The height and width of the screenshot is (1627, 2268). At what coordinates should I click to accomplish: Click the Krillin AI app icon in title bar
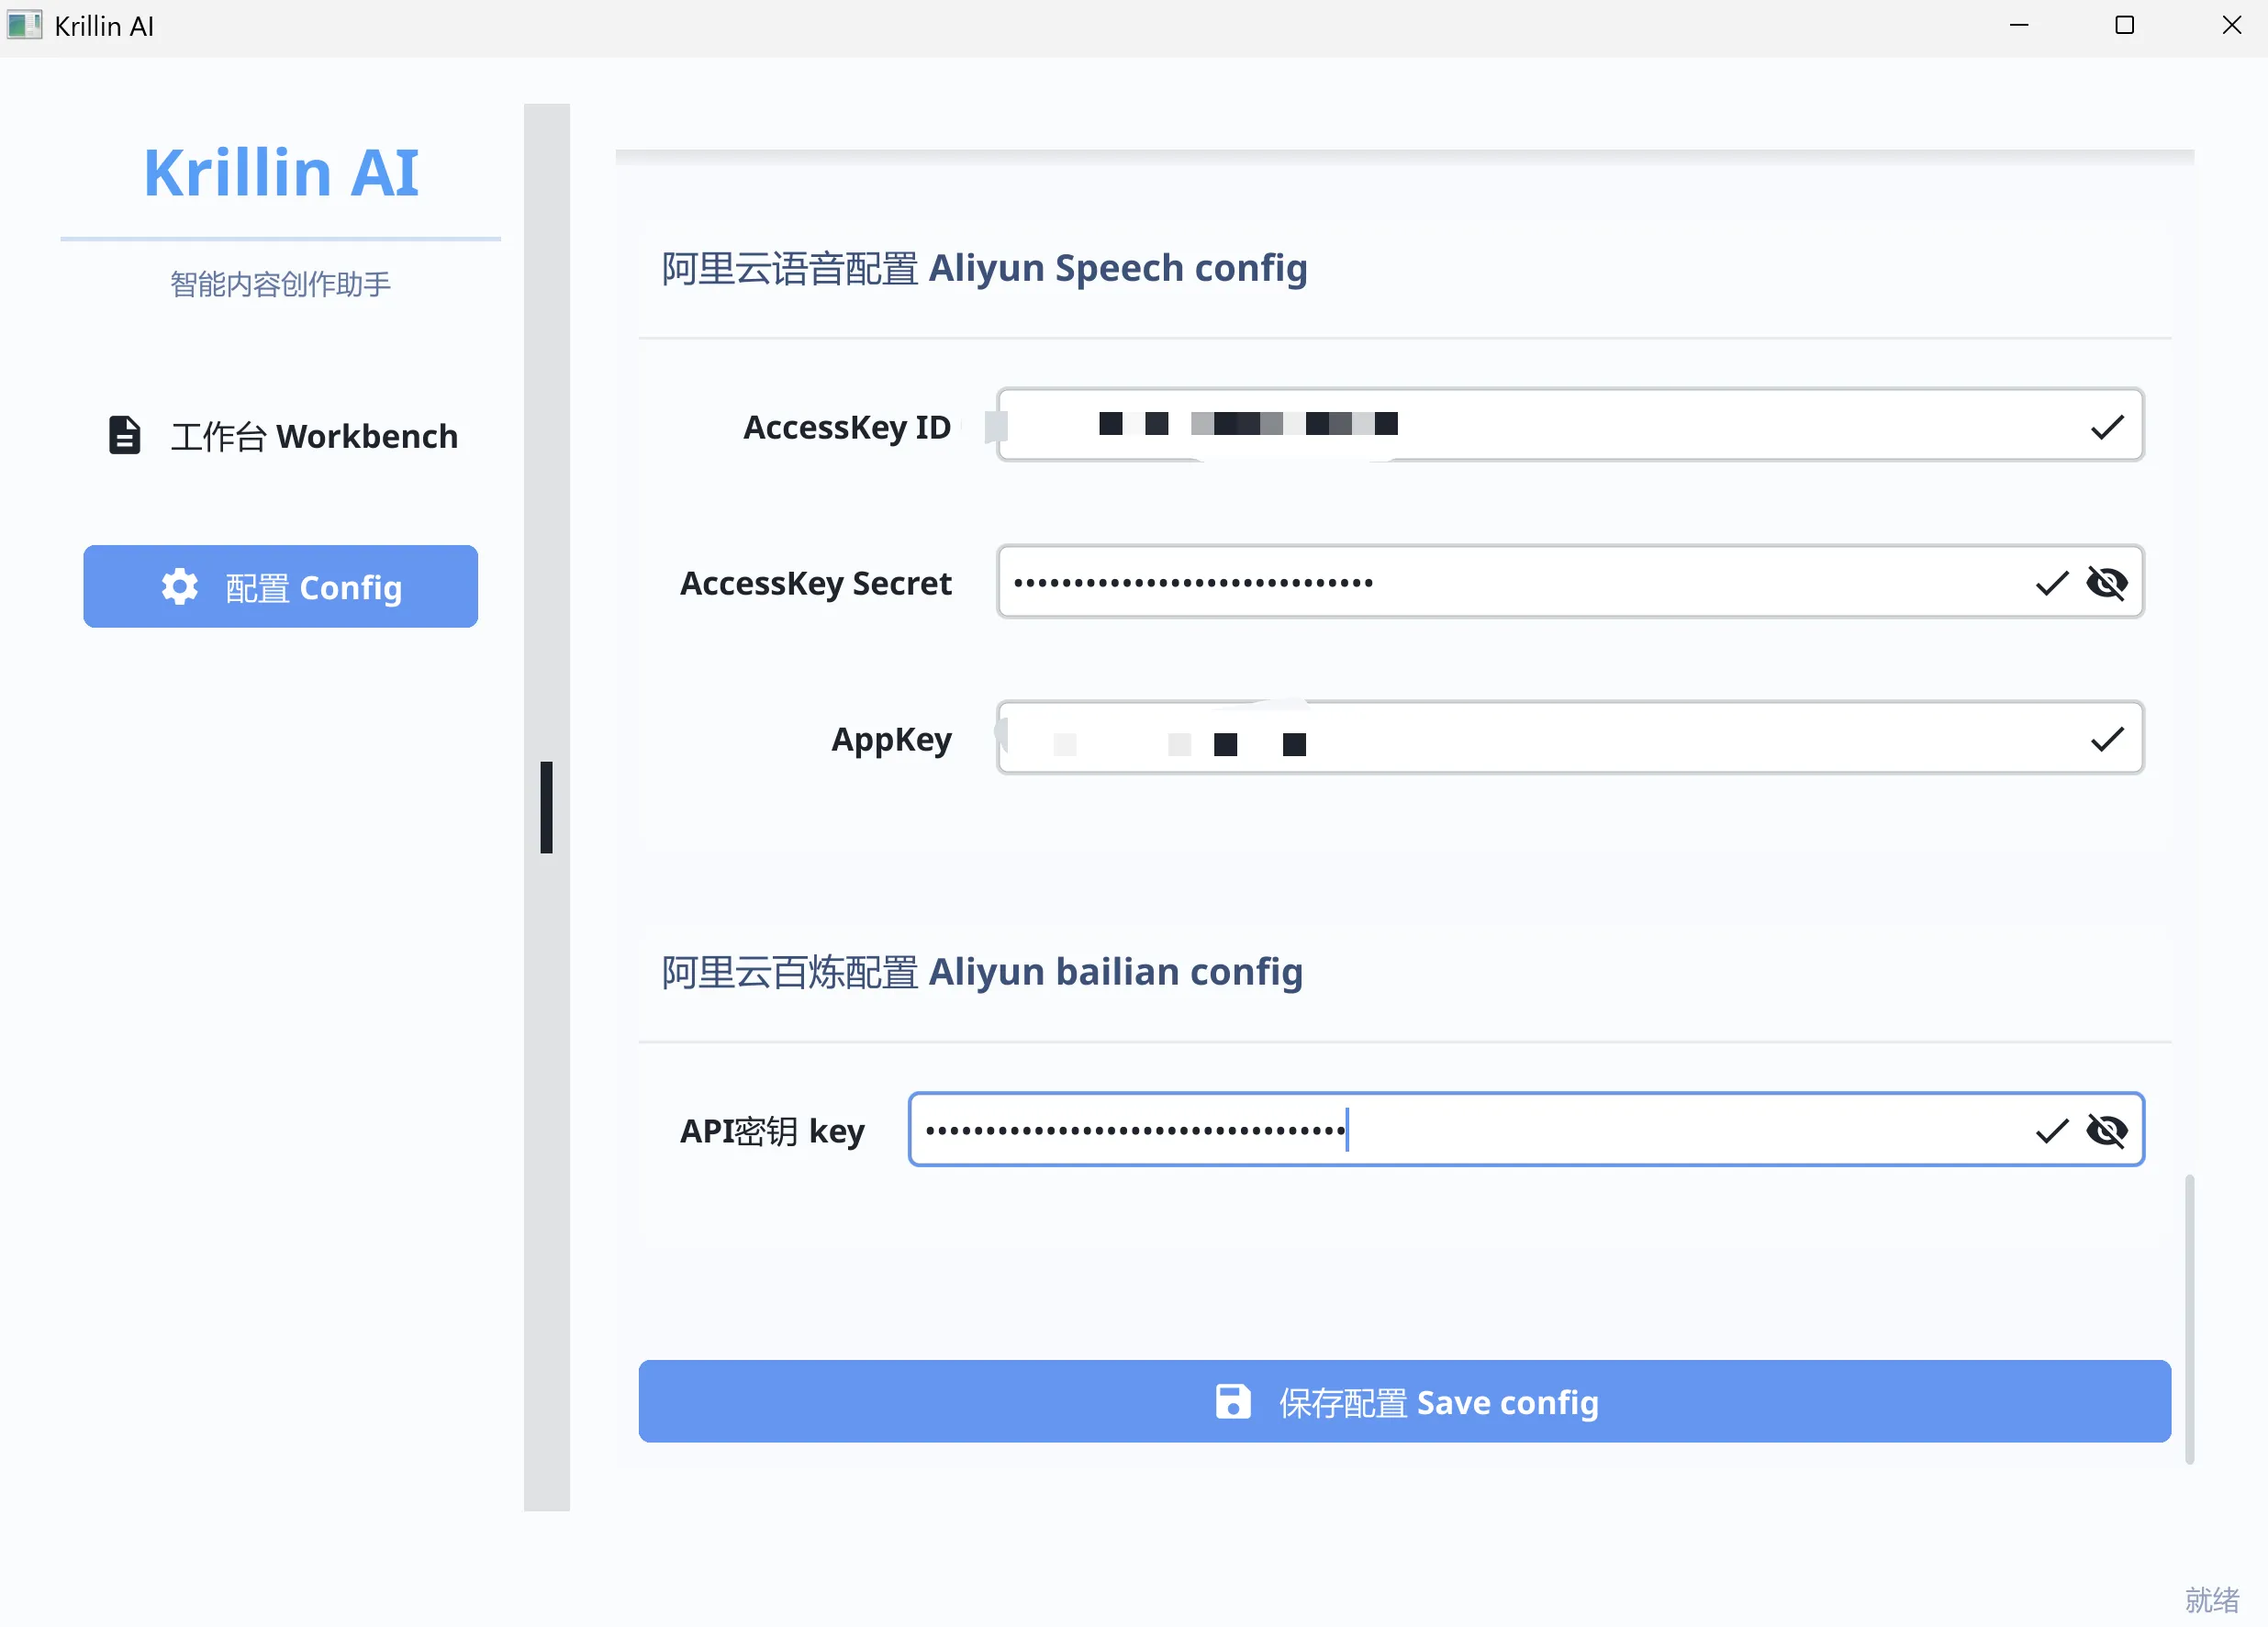click(x=24, y=25)
